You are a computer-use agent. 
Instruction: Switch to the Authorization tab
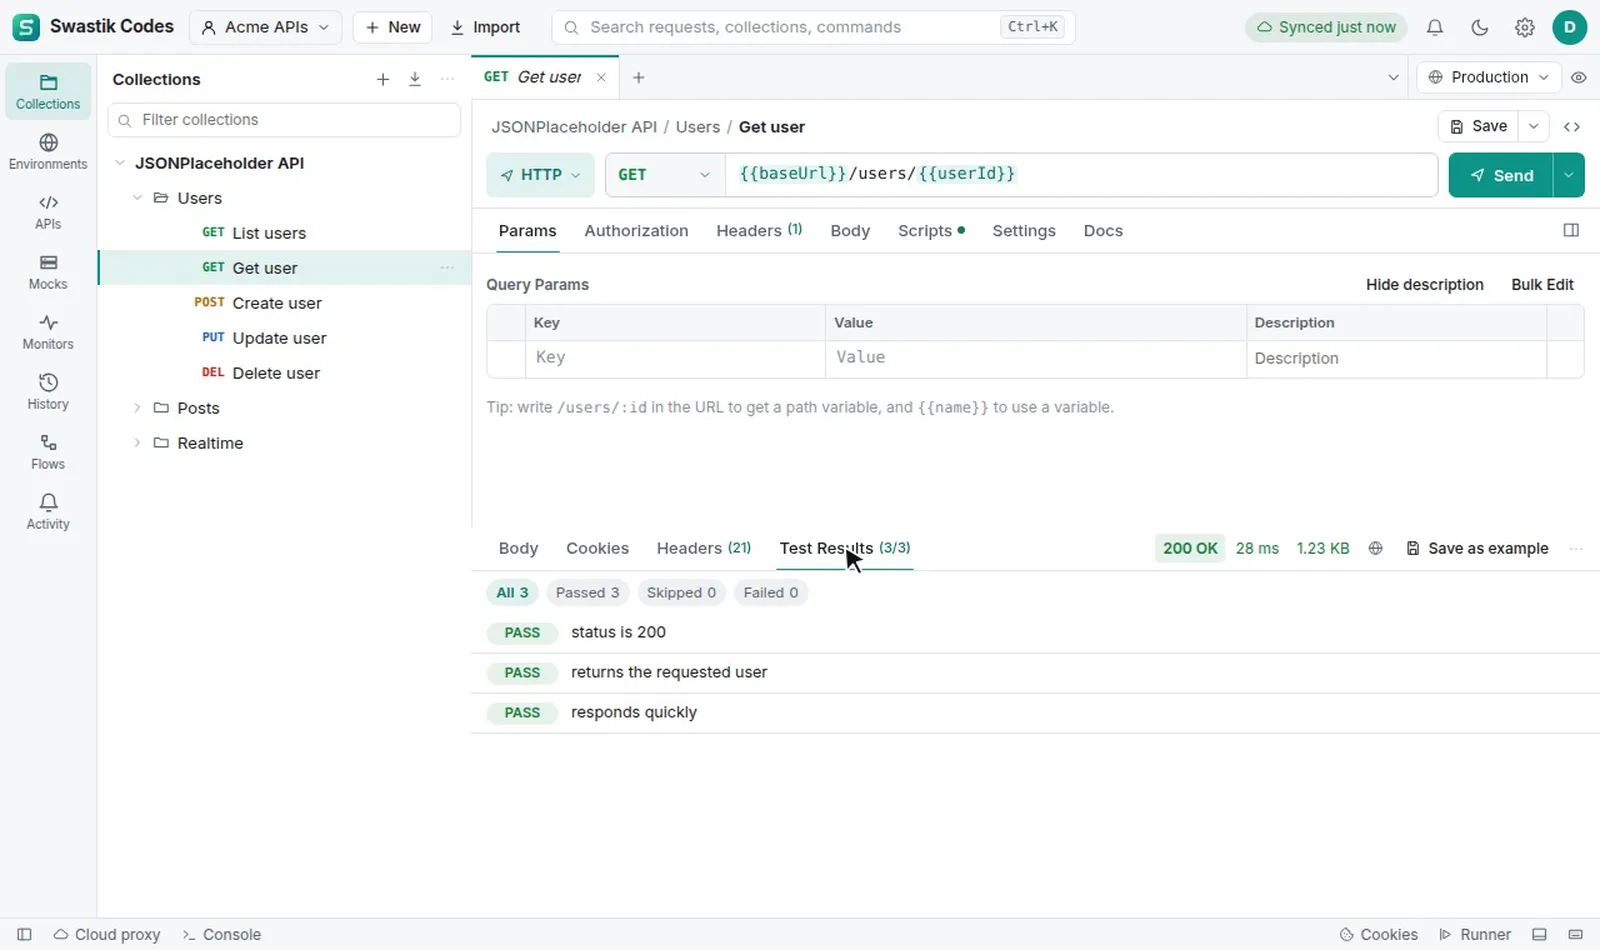pyautogui.click(x=636, y=230)
